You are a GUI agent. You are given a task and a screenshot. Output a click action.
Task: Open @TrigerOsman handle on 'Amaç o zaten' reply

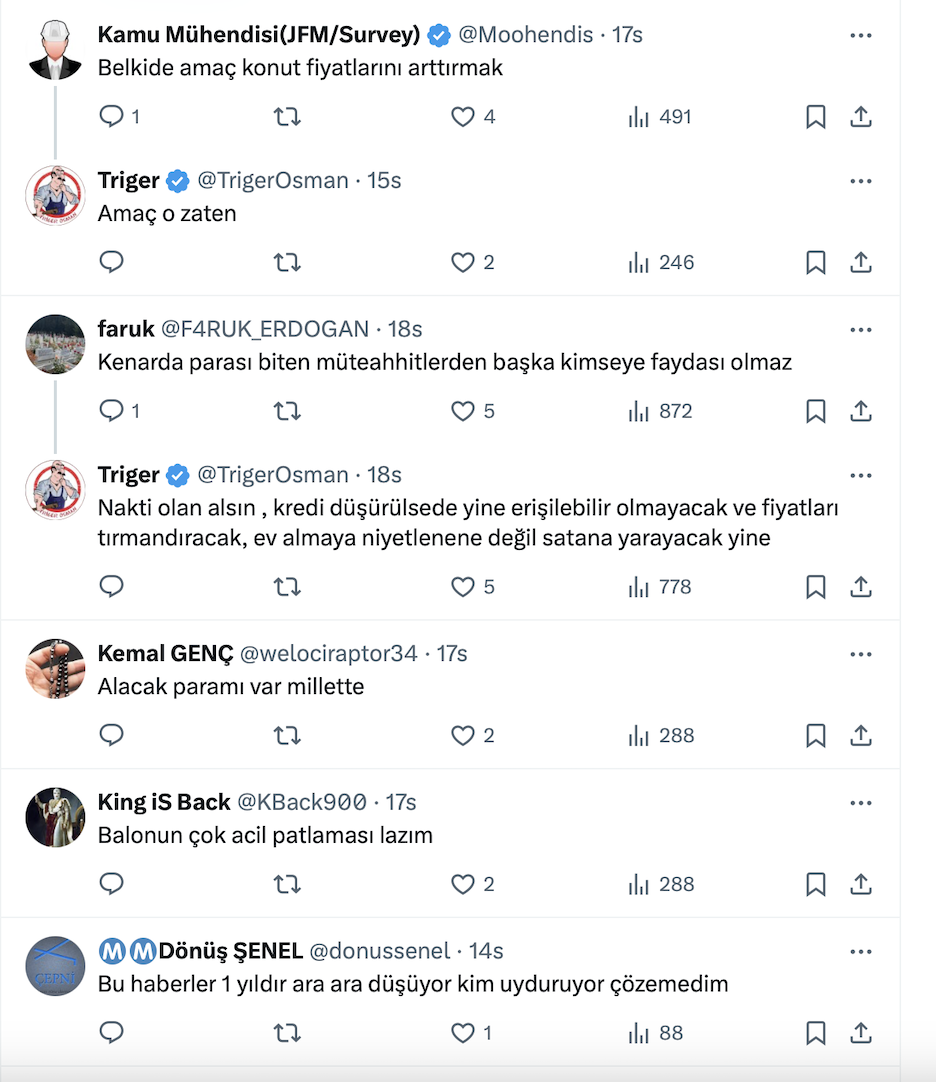click(x=272, y=181)
